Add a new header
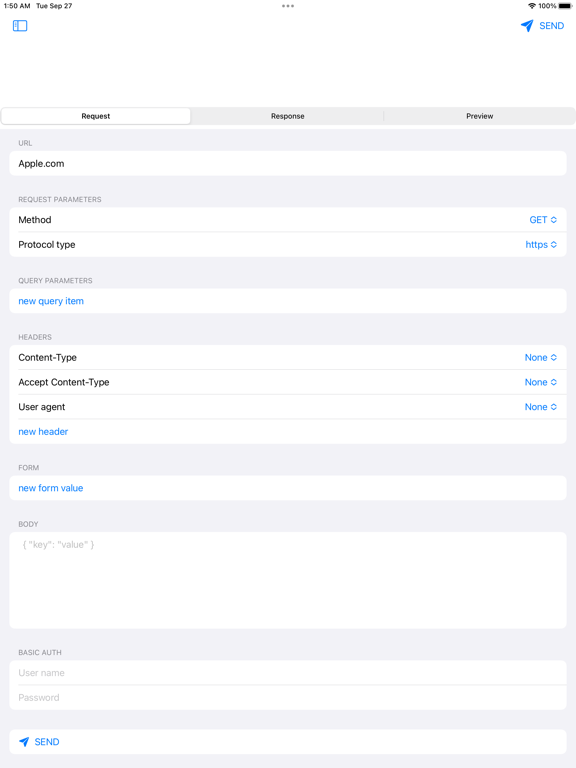The image size is (576, 768). click(43, 432)
